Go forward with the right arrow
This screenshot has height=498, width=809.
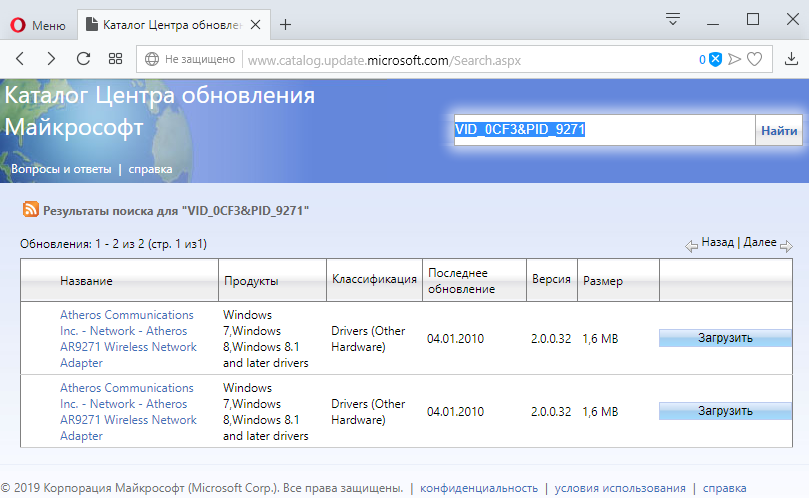click(51, 59)
